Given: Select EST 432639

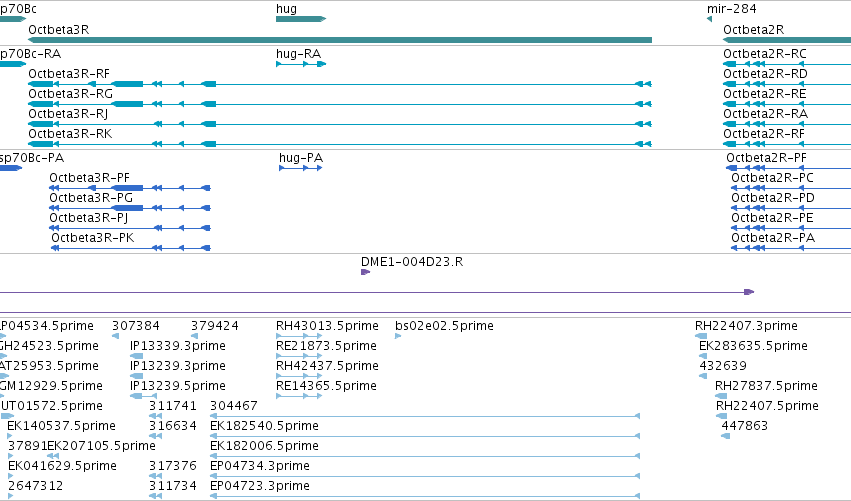Looking at the screenshot, I should pyautogui.click(x=723, y=366).
